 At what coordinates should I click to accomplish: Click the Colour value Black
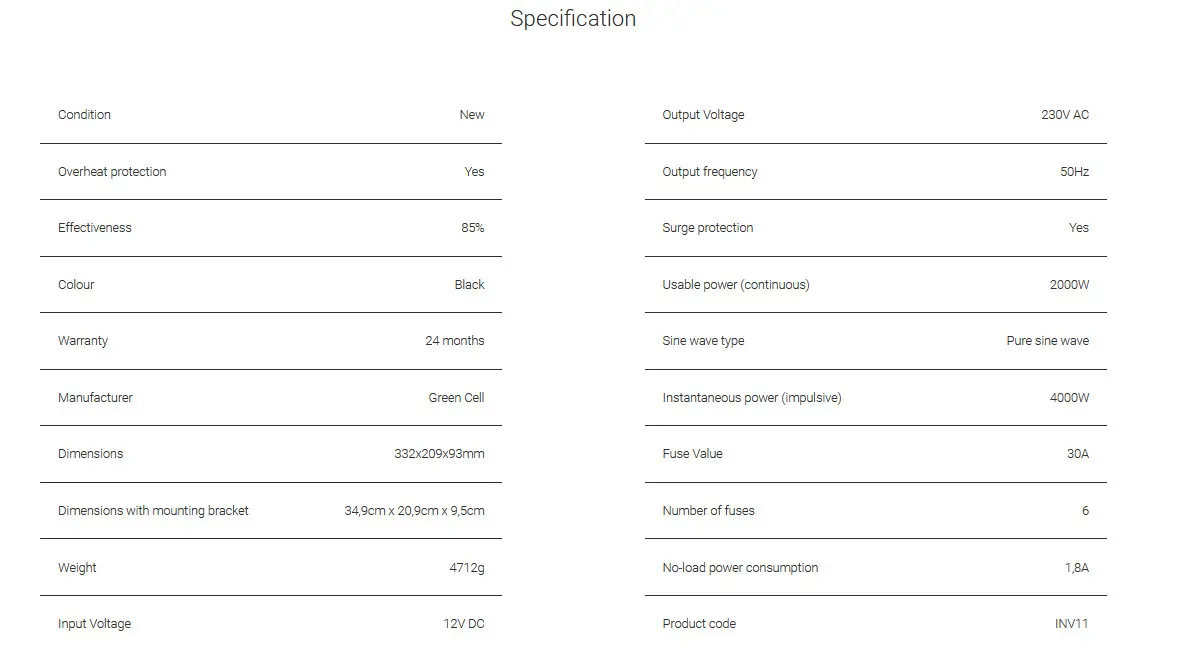pyautogui.click(x=469, y=285)
